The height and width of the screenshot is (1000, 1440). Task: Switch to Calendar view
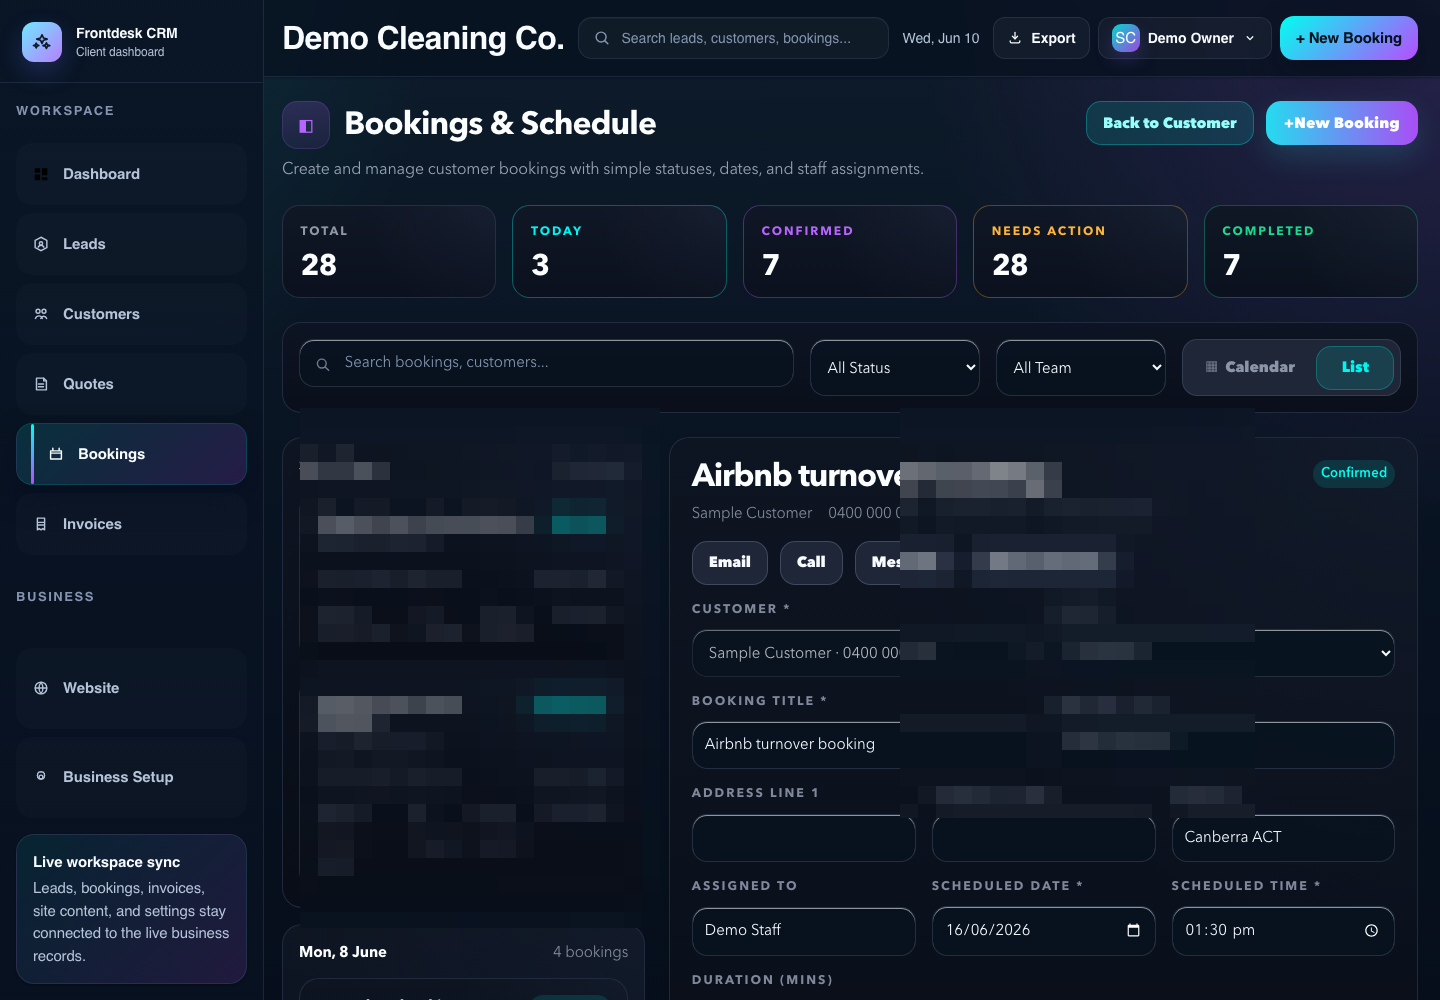click(x=1250, y=367)
